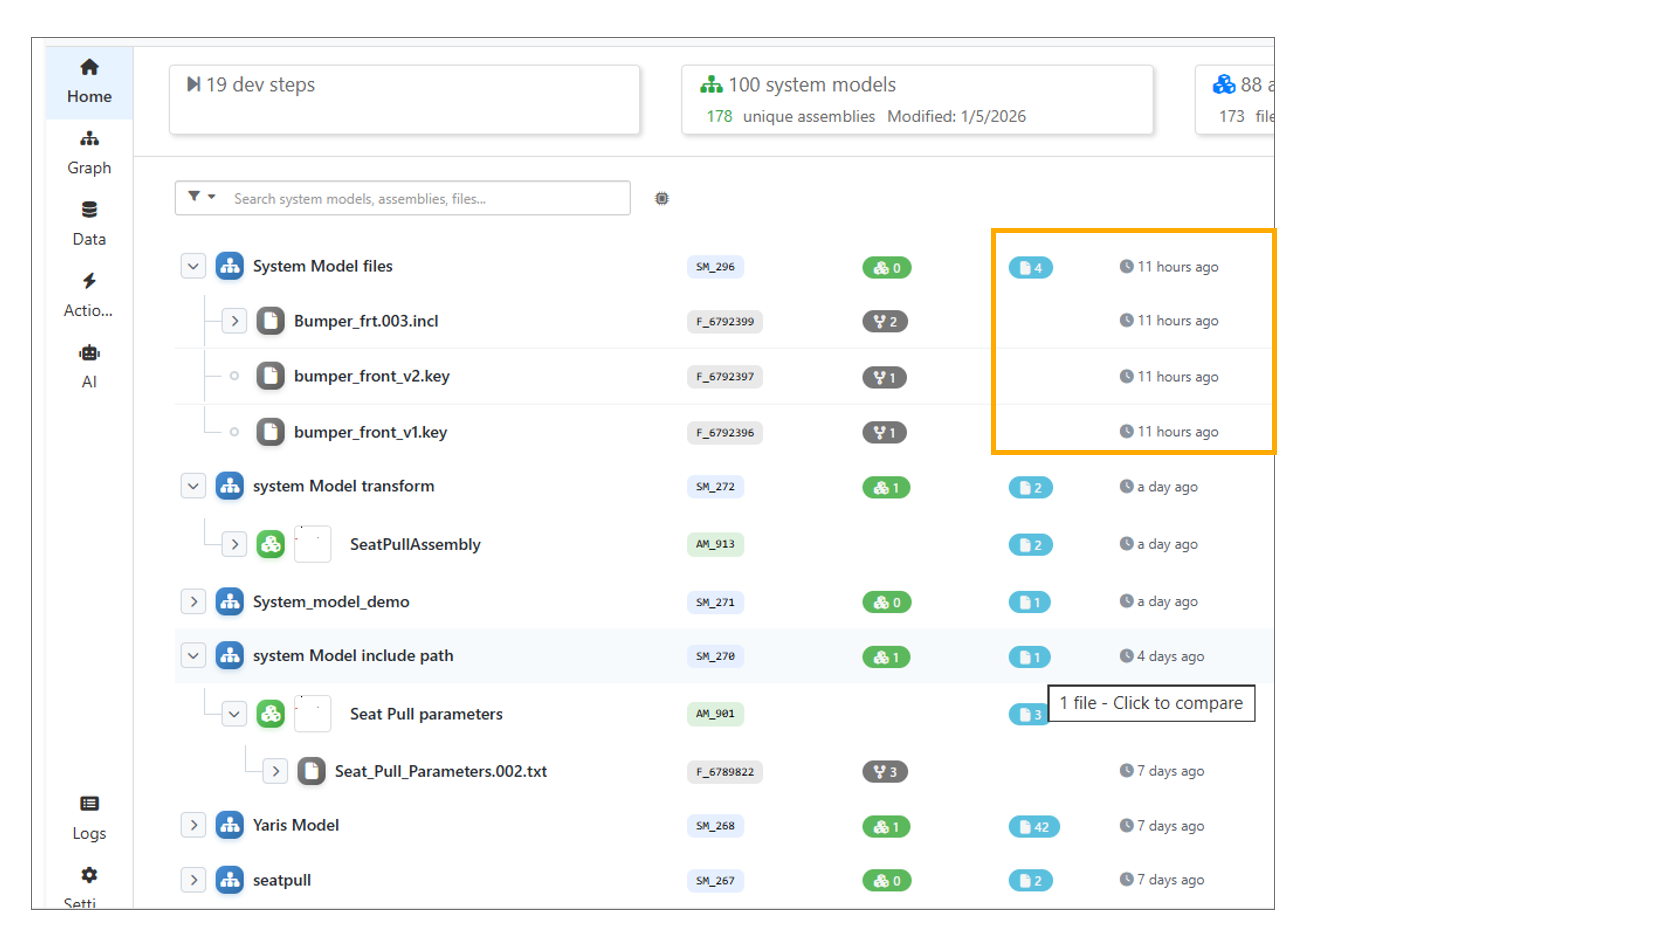Viewport: 1654px width, 932px height.
Task: Expand the System_model_demo row
Action: (x=193, y=602)
